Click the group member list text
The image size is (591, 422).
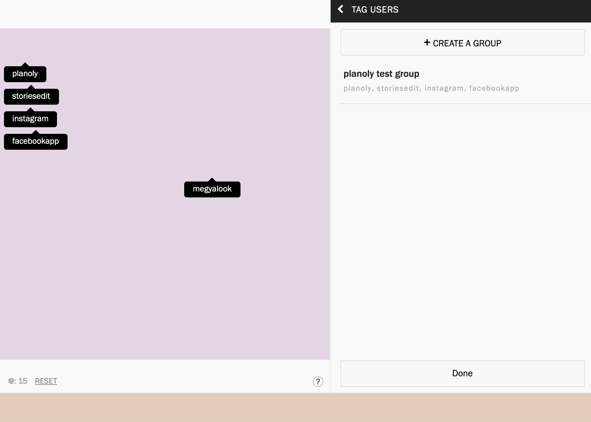(431, 88)
